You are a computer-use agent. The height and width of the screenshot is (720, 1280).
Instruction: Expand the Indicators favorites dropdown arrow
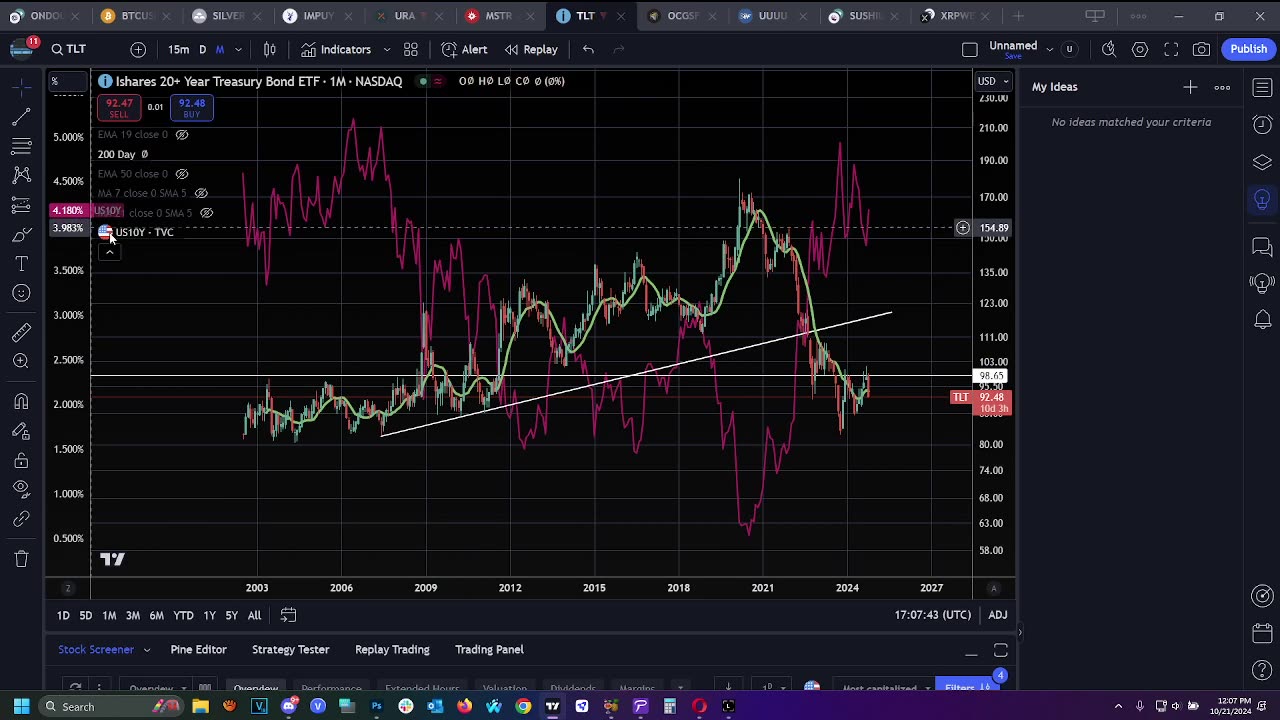click(386, 49)
